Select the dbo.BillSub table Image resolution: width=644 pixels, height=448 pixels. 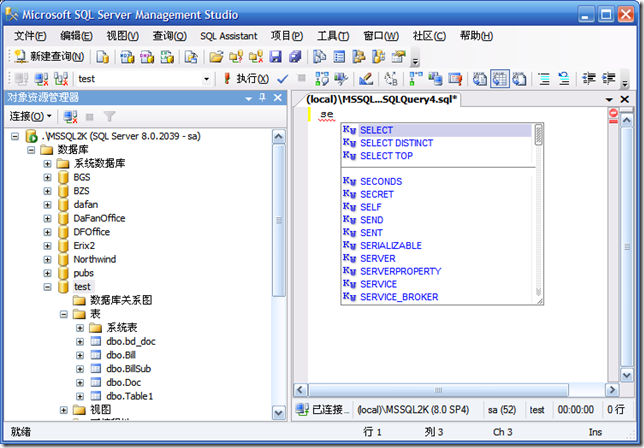pos(129,369)
